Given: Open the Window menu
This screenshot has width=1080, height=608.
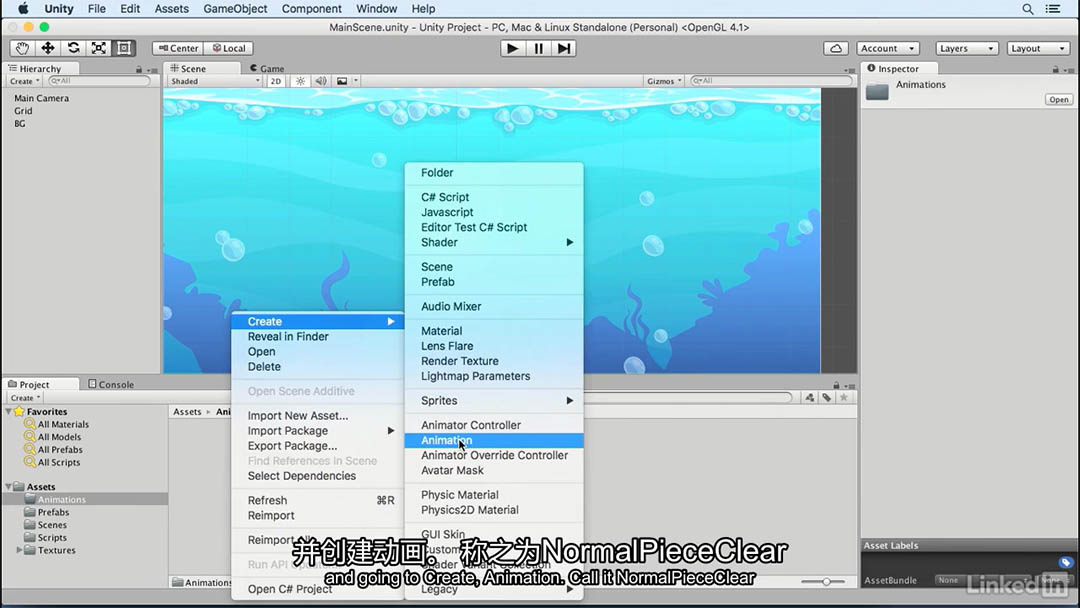Looking at the screenshot, I should point(376,9).
